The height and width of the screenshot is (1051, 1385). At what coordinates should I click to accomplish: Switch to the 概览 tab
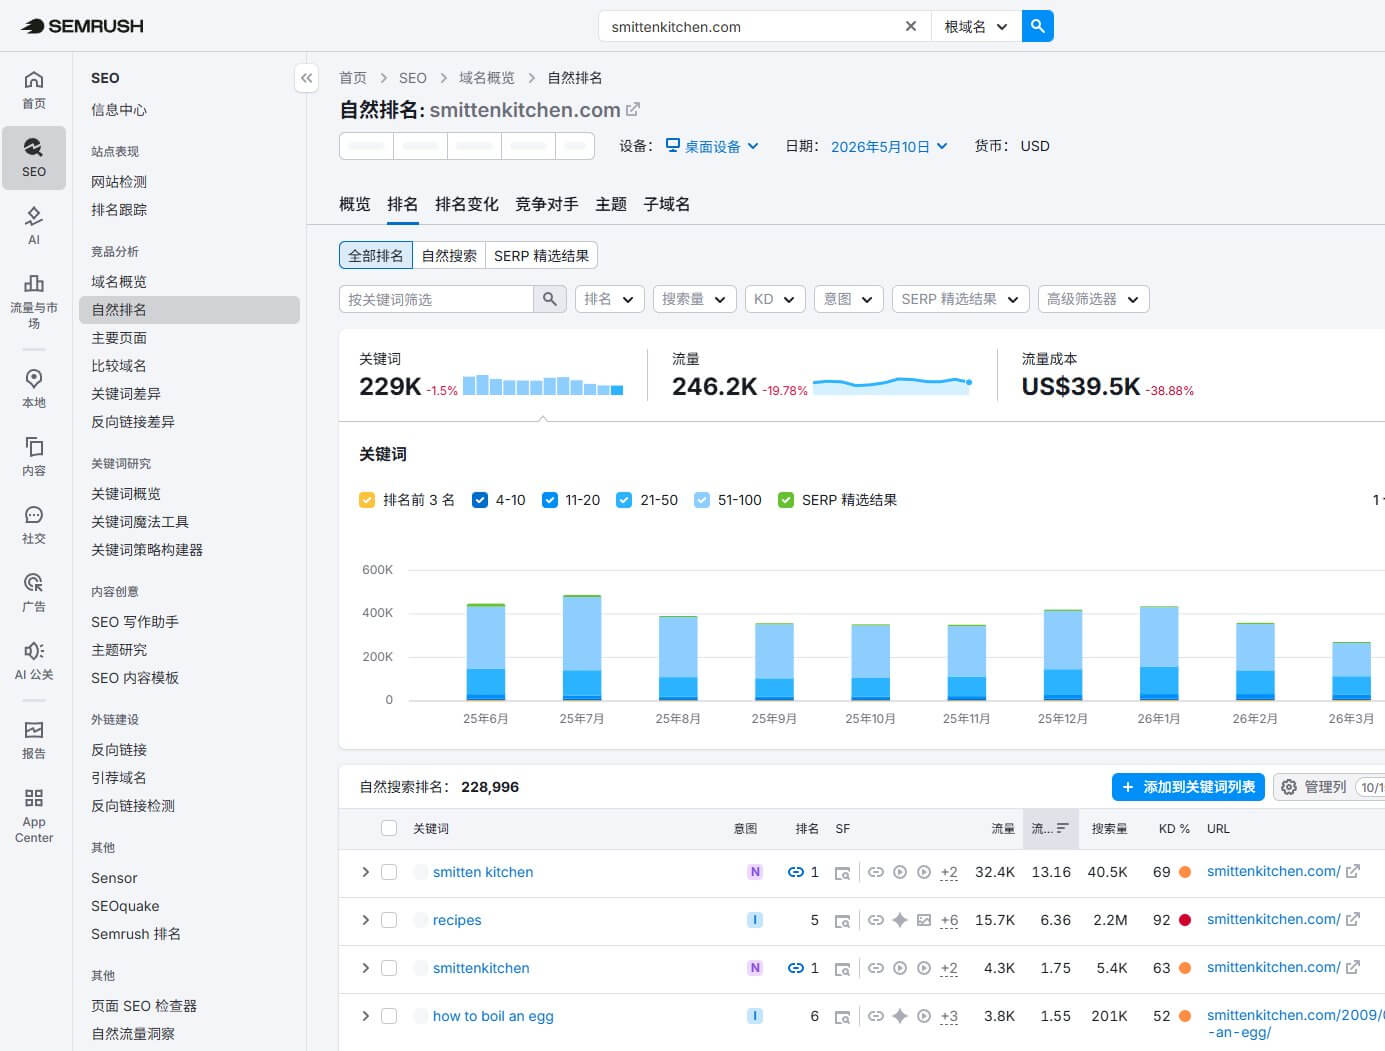pos(355,204)
